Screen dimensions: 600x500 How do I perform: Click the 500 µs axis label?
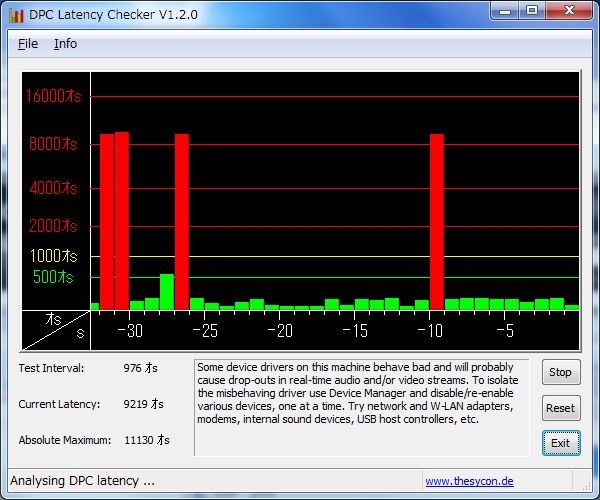pos(53,277)
